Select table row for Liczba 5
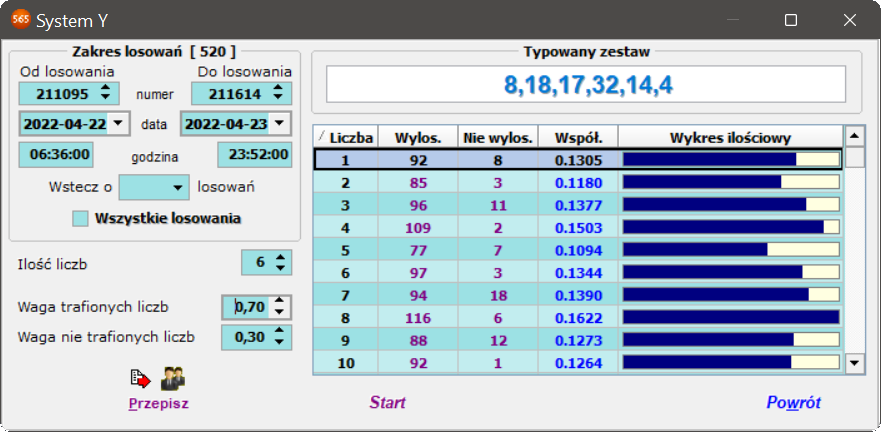 (578, 251)
